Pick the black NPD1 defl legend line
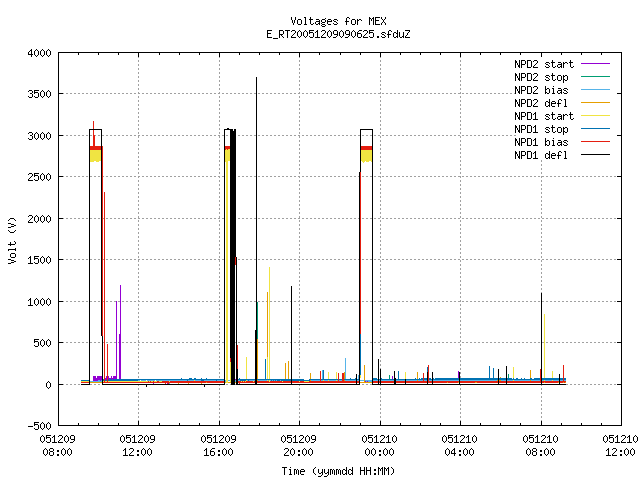Image resolution: width=640 pixels, height=480 pixels. click(596, 155)
